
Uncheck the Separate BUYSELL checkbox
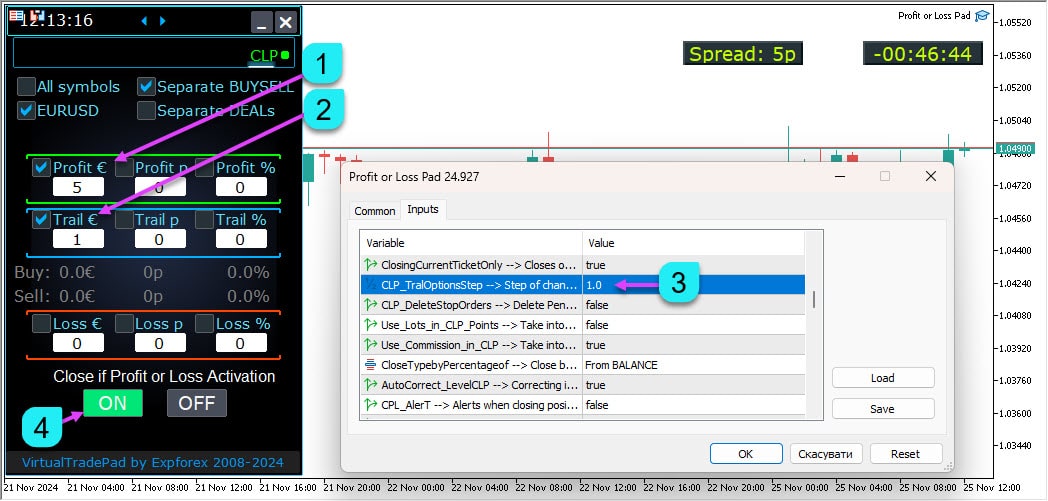pyautogui.click(x=147, y=87)
